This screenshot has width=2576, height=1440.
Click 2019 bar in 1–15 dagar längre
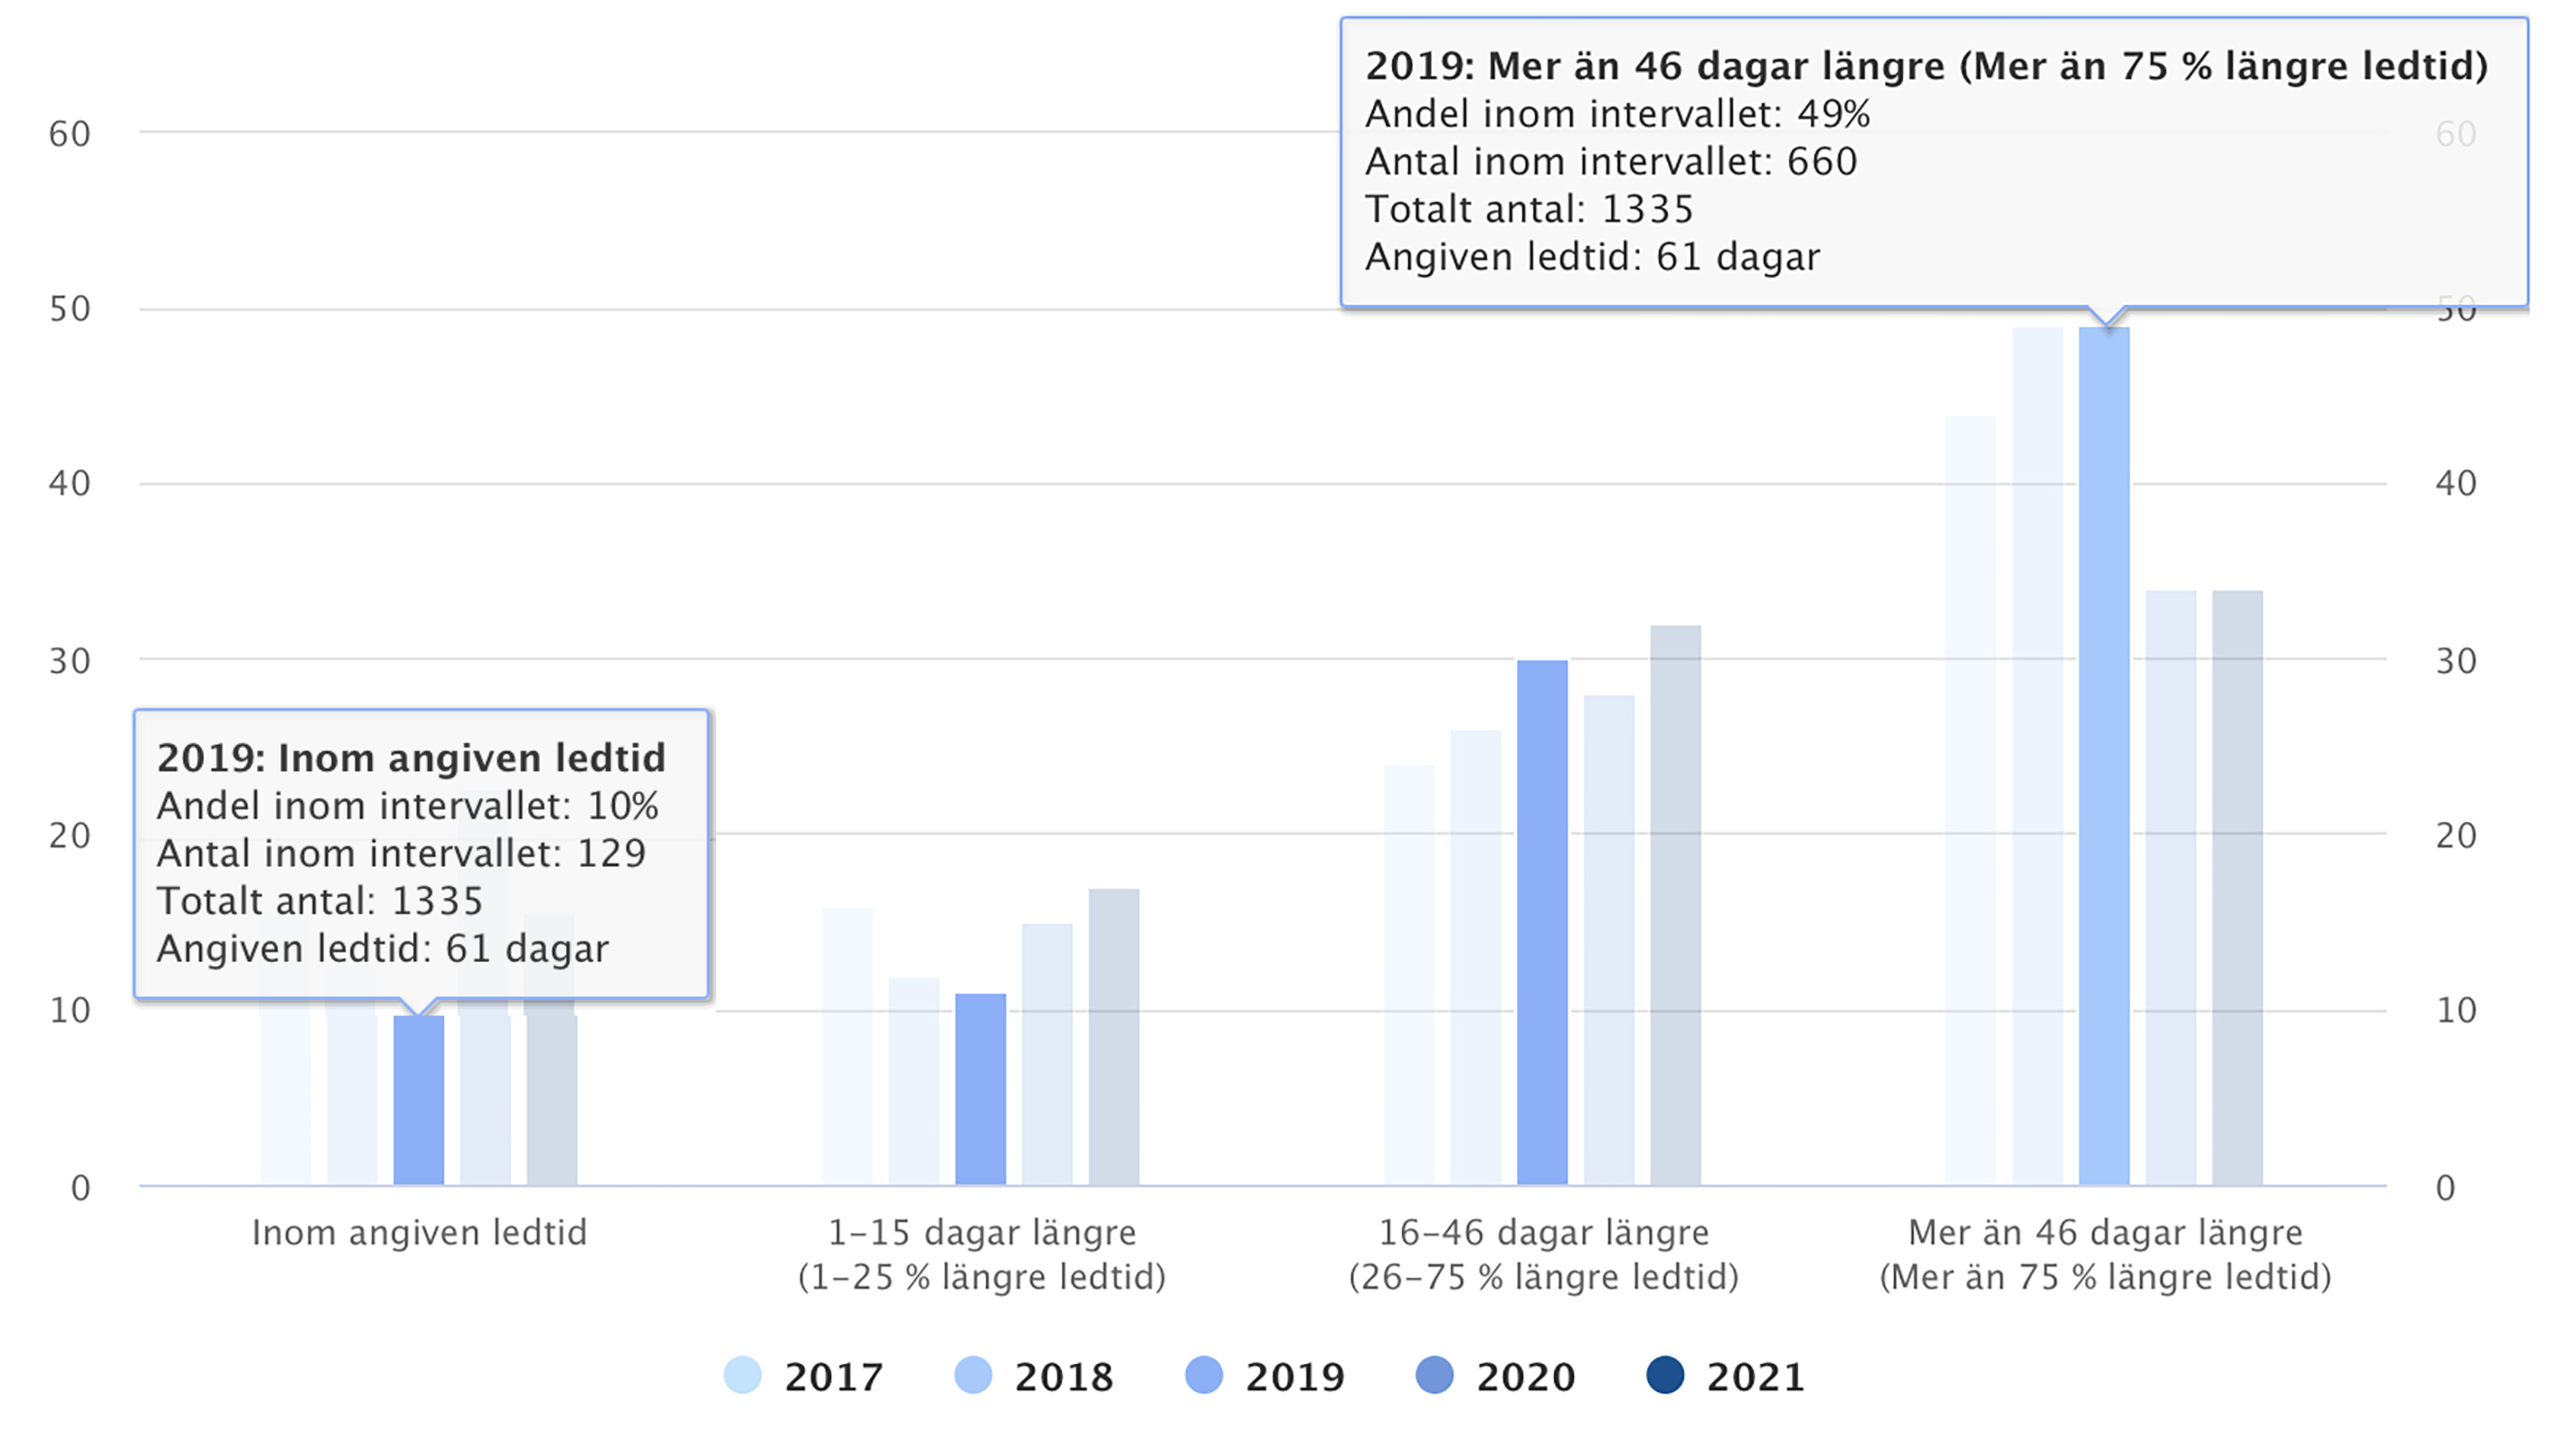[980, 1090]
